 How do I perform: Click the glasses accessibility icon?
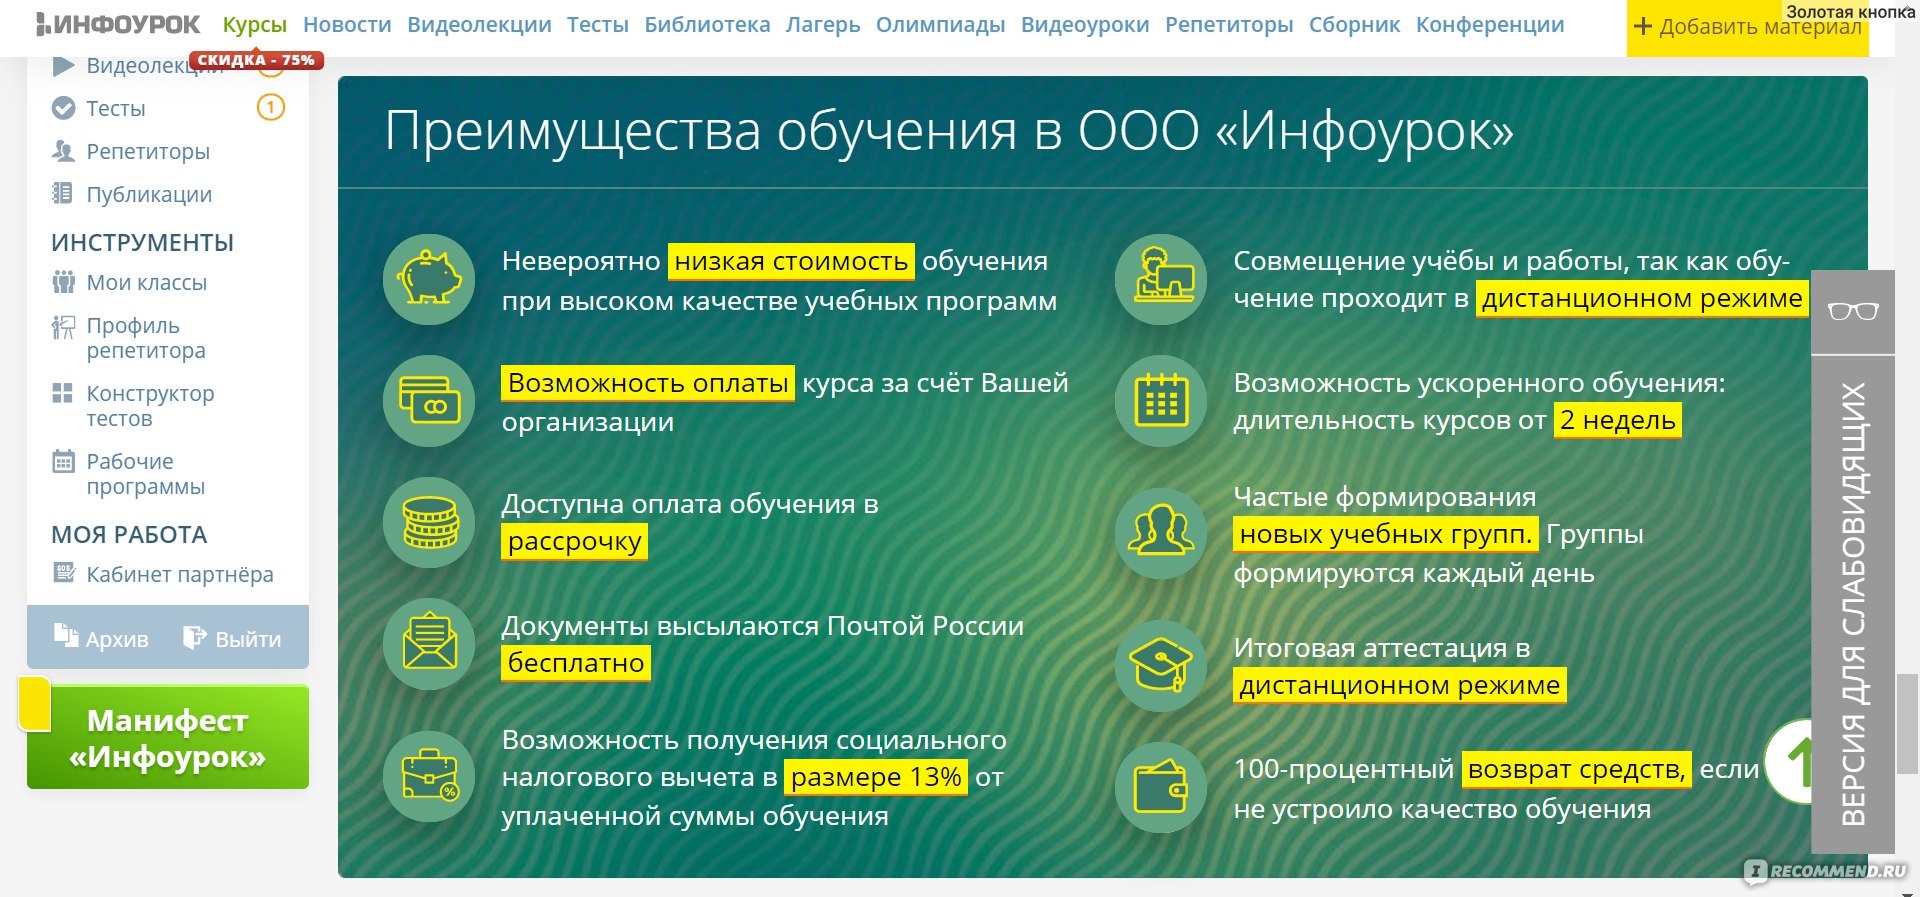1853,311
